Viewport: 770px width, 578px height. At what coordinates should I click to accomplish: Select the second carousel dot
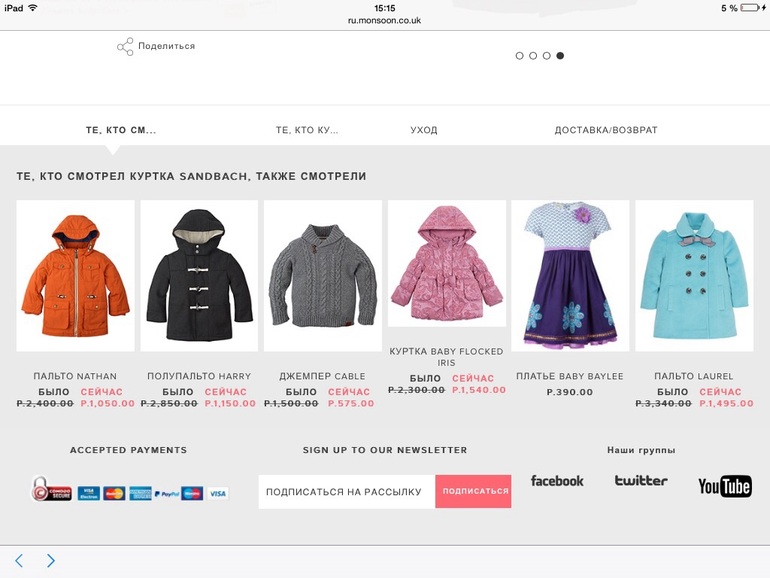[x=533, y=55]
